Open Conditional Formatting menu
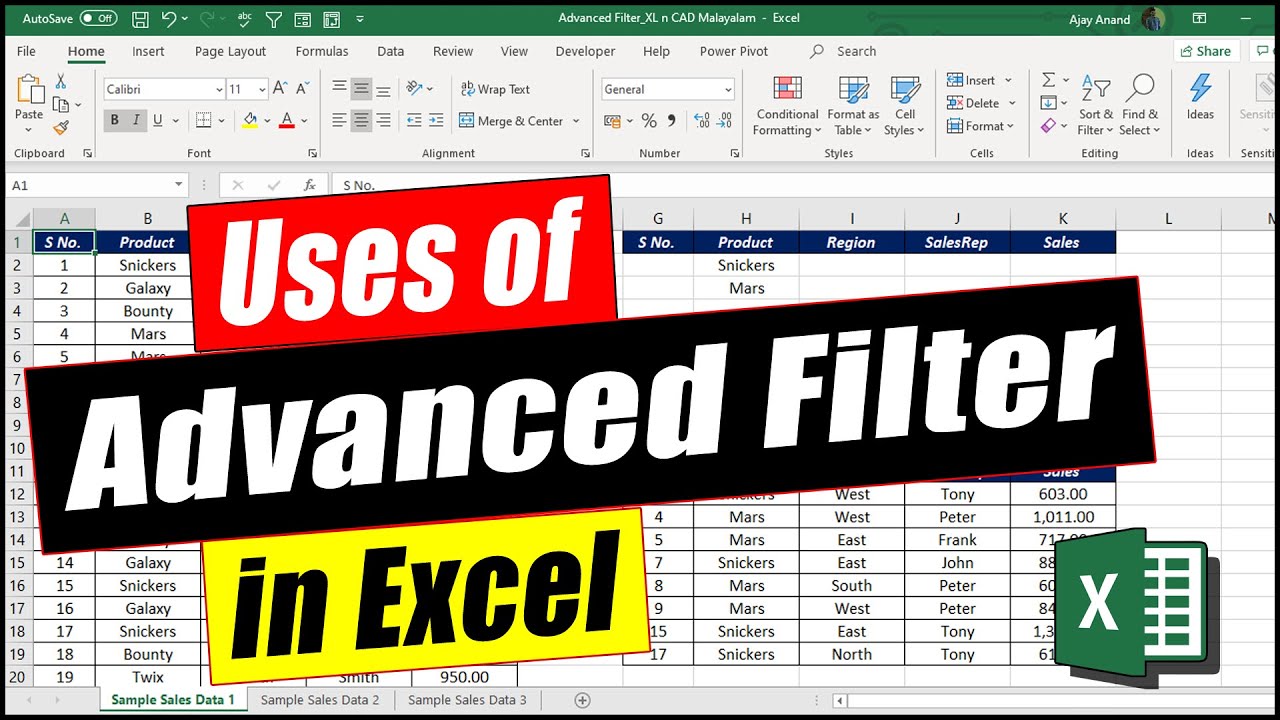The height and width of the screenshot is (720, 1280). tap(788, 106)
